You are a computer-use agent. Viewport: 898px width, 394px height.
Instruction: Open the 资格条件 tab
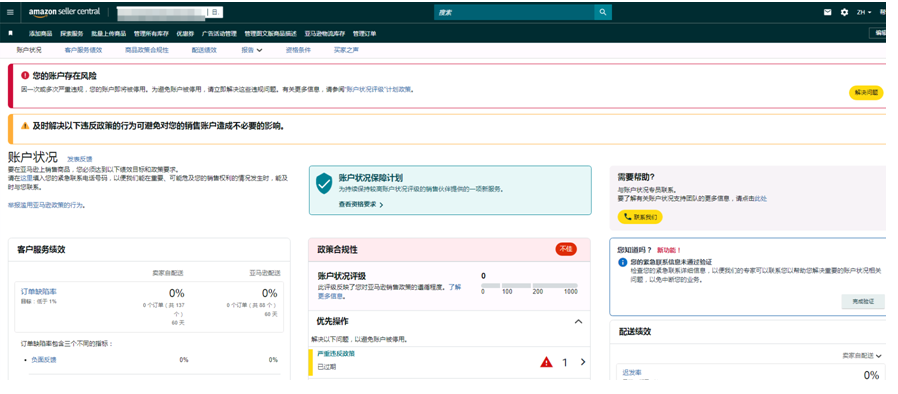(x=298, y=50)
